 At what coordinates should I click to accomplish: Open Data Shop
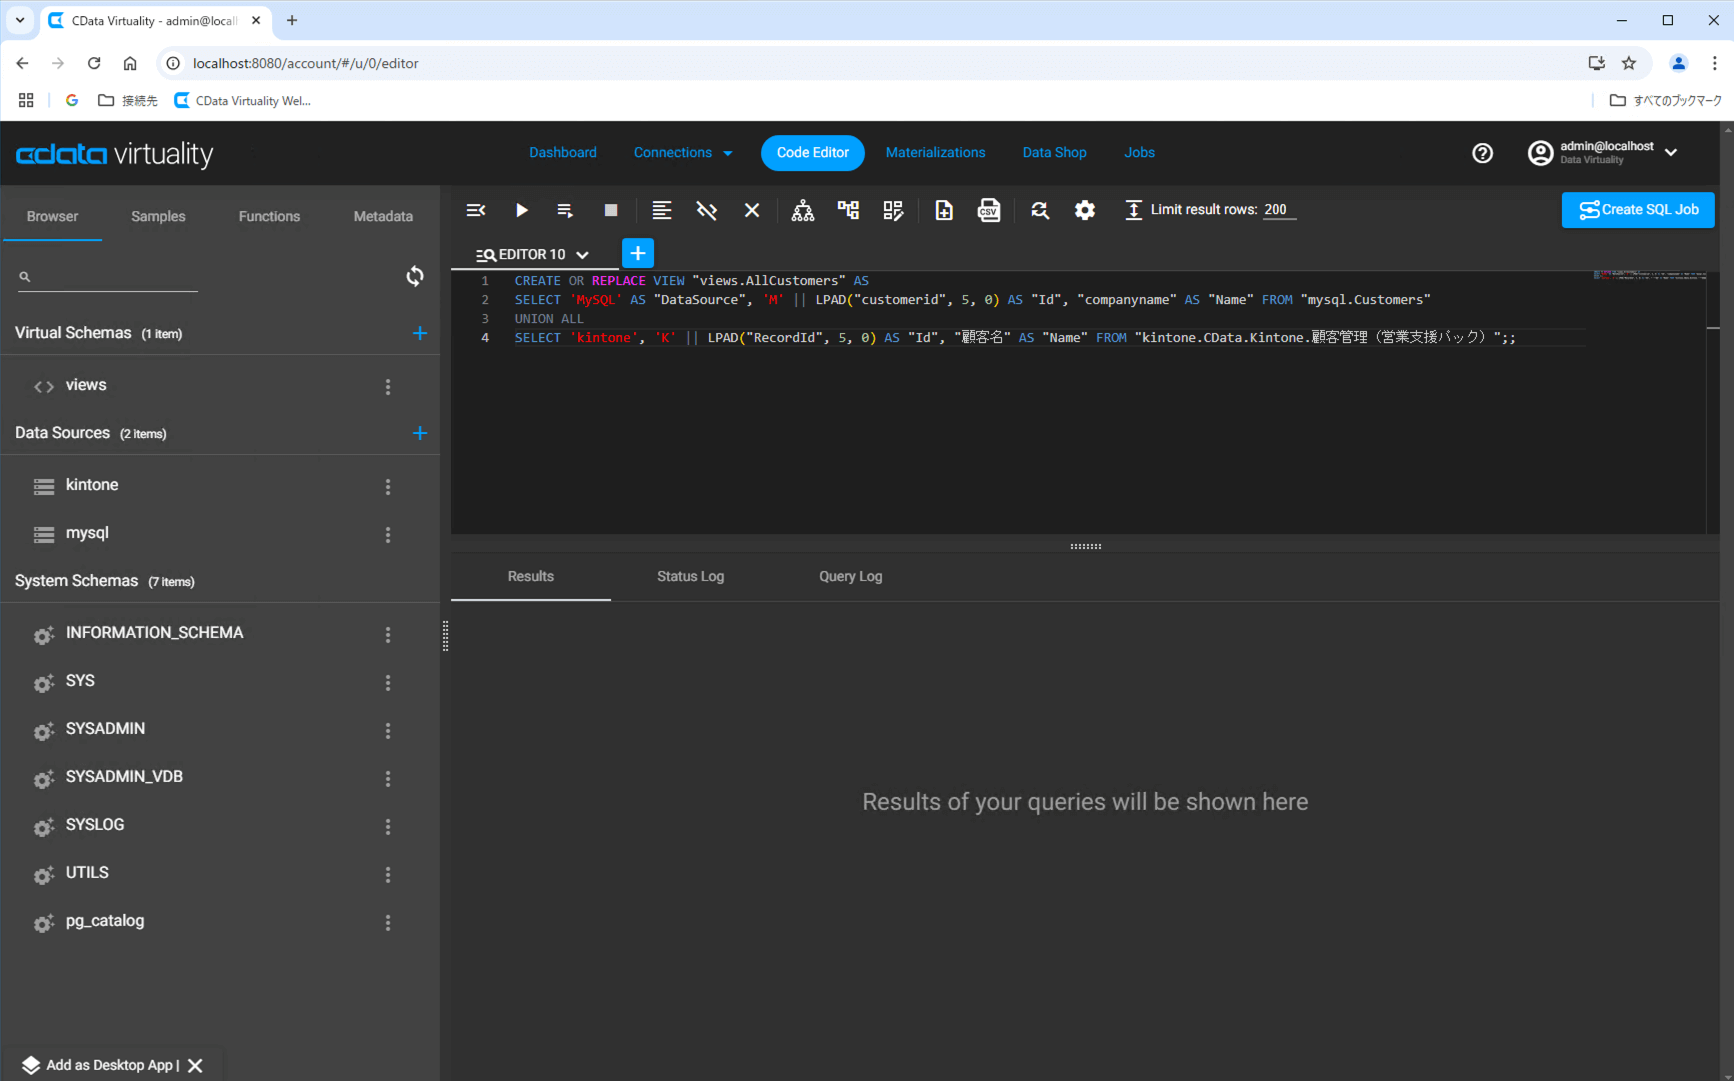tap(1054, 152)
